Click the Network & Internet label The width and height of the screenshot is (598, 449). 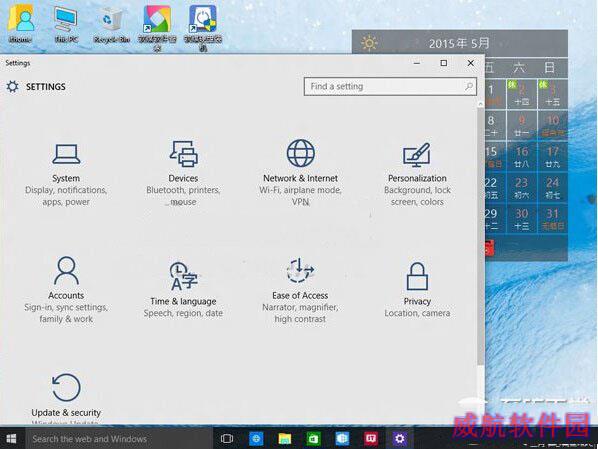(301, 178)
